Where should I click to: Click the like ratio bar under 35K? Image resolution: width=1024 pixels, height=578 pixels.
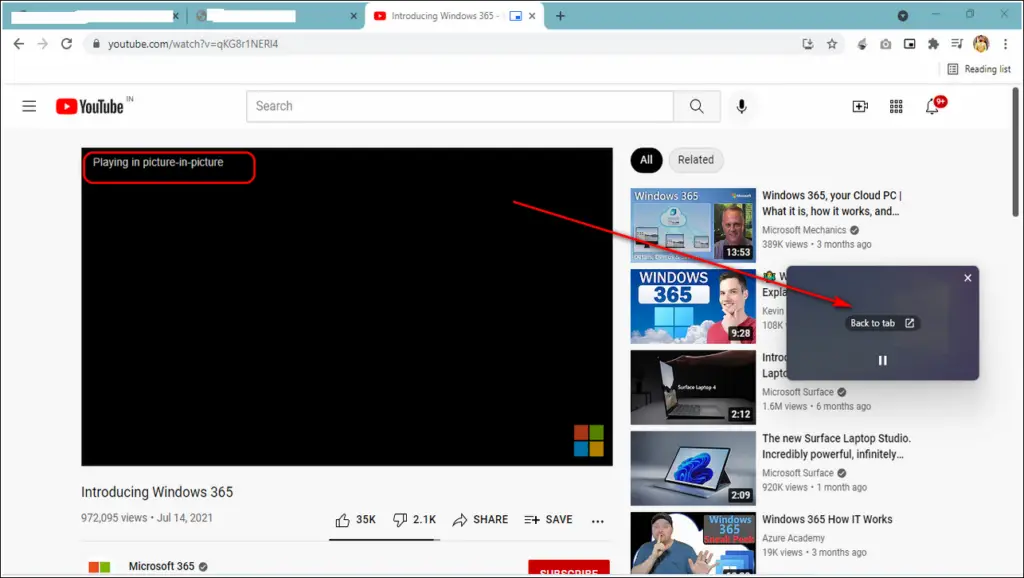384,539
